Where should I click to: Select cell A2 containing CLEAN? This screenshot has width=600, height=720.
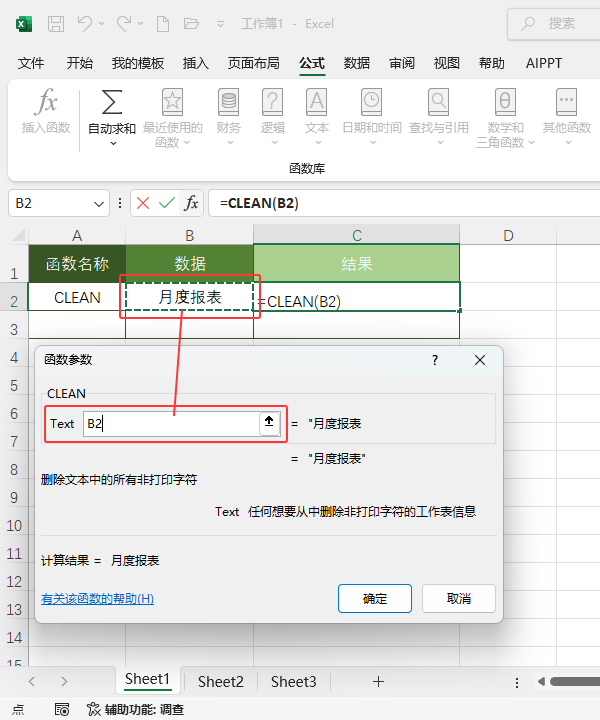pos(77,298)
